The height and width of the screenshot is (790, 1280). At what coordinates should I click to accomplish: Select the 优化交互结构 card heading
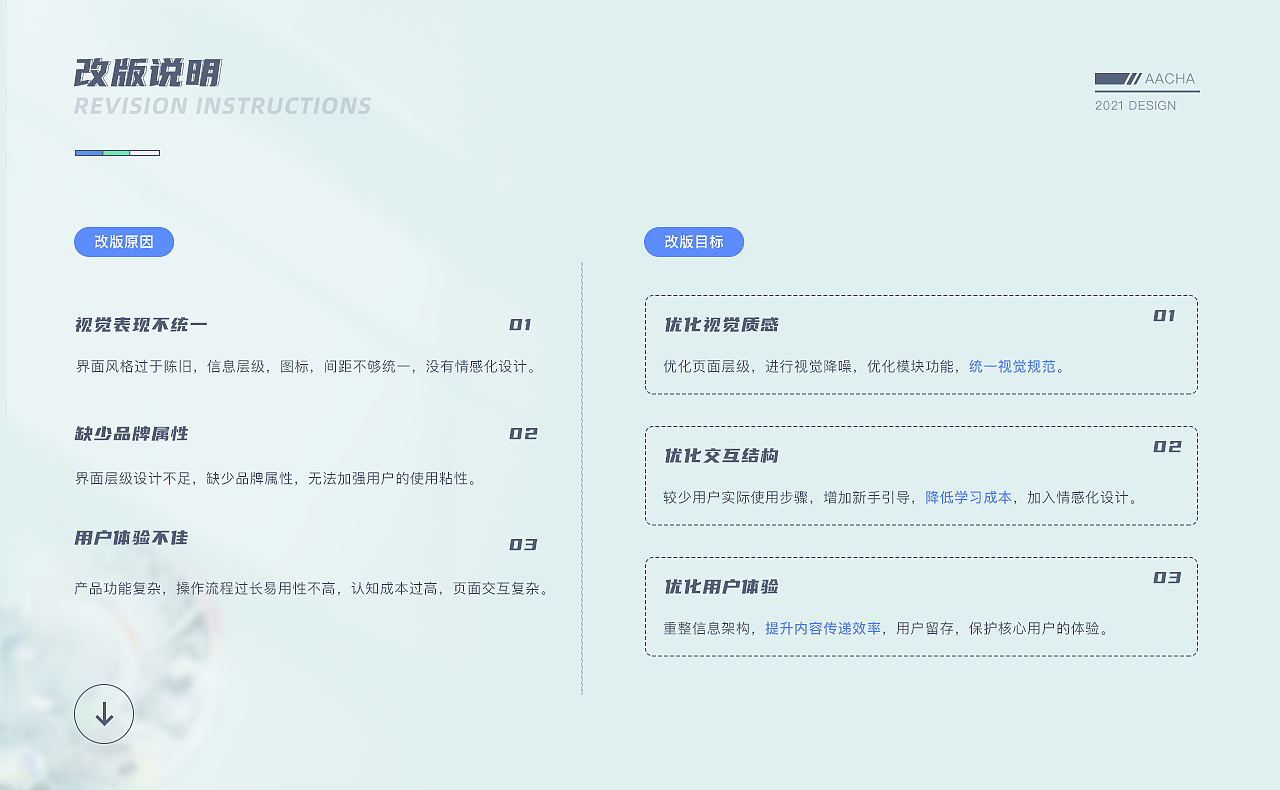[721, 456]
